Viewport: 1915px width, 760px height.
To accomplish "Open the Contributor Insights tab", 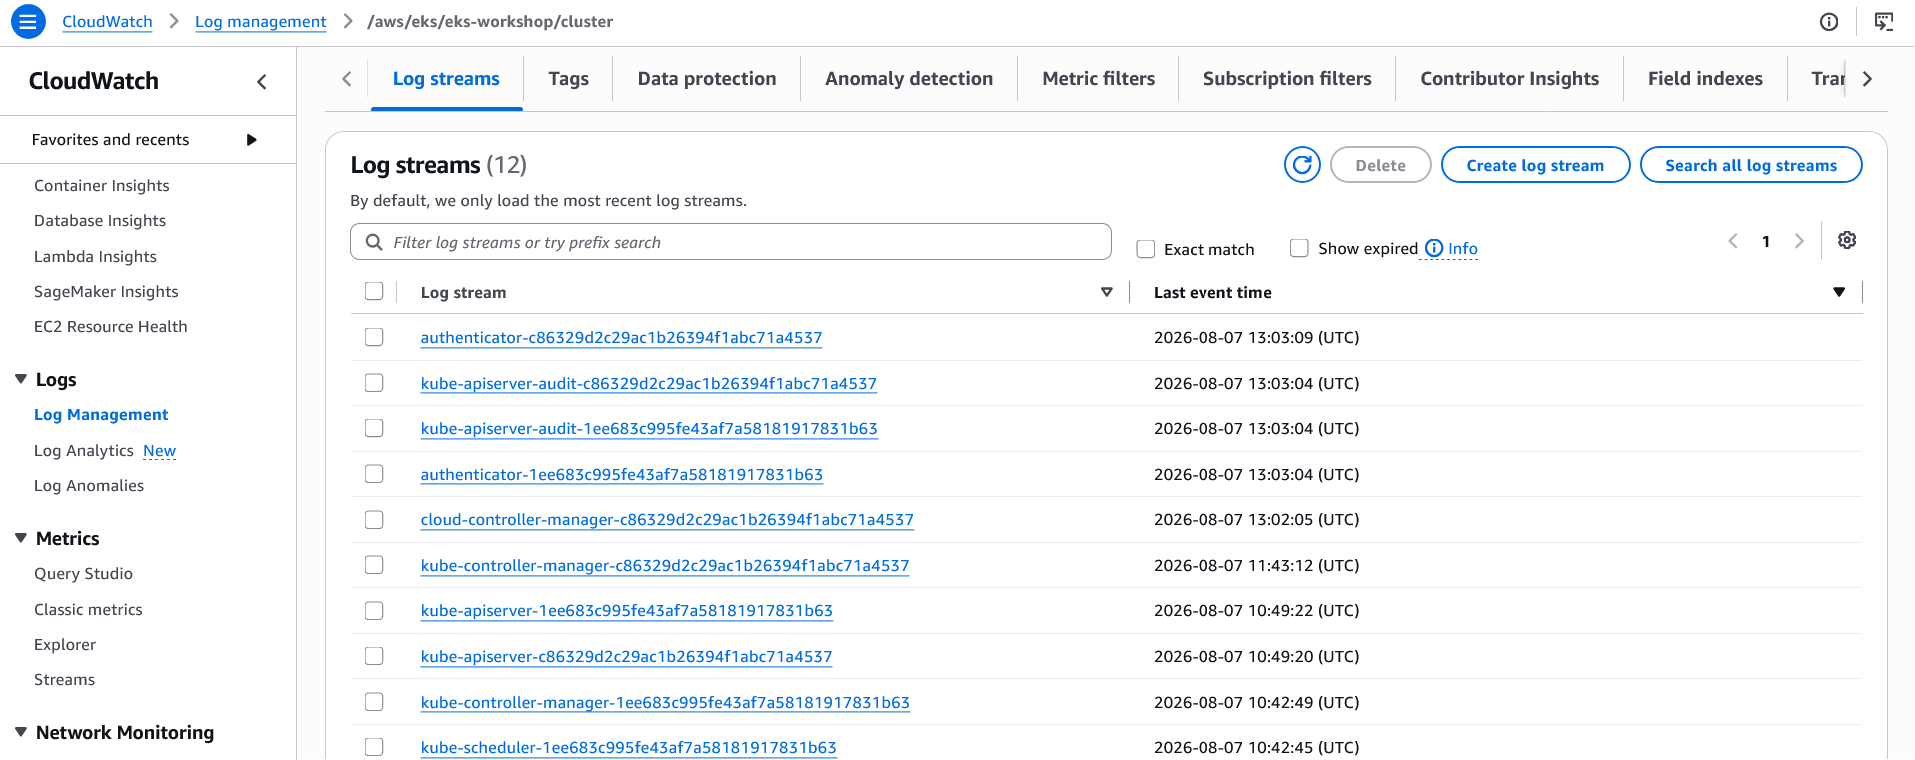I will tap(1509, 79).
